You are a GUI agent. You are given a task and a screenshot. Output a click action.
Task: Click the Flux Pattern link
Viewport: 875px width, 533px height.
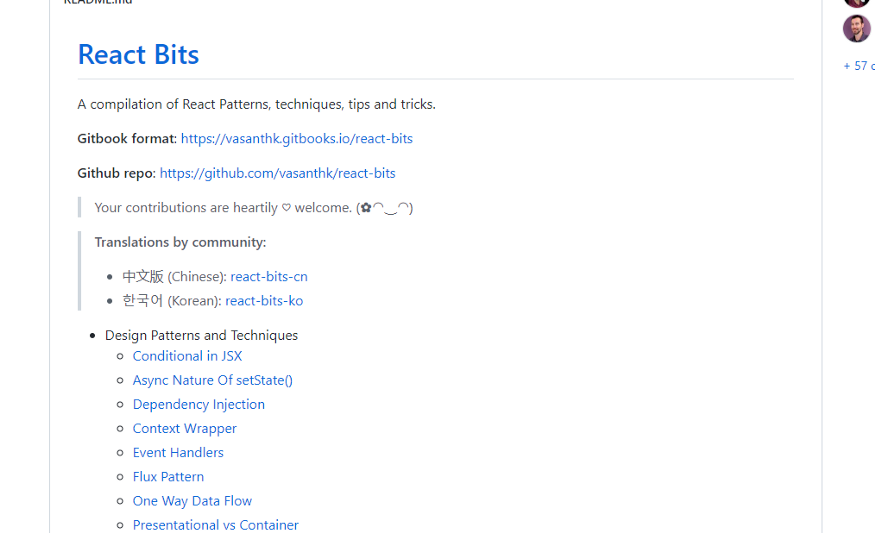(168, 476)
